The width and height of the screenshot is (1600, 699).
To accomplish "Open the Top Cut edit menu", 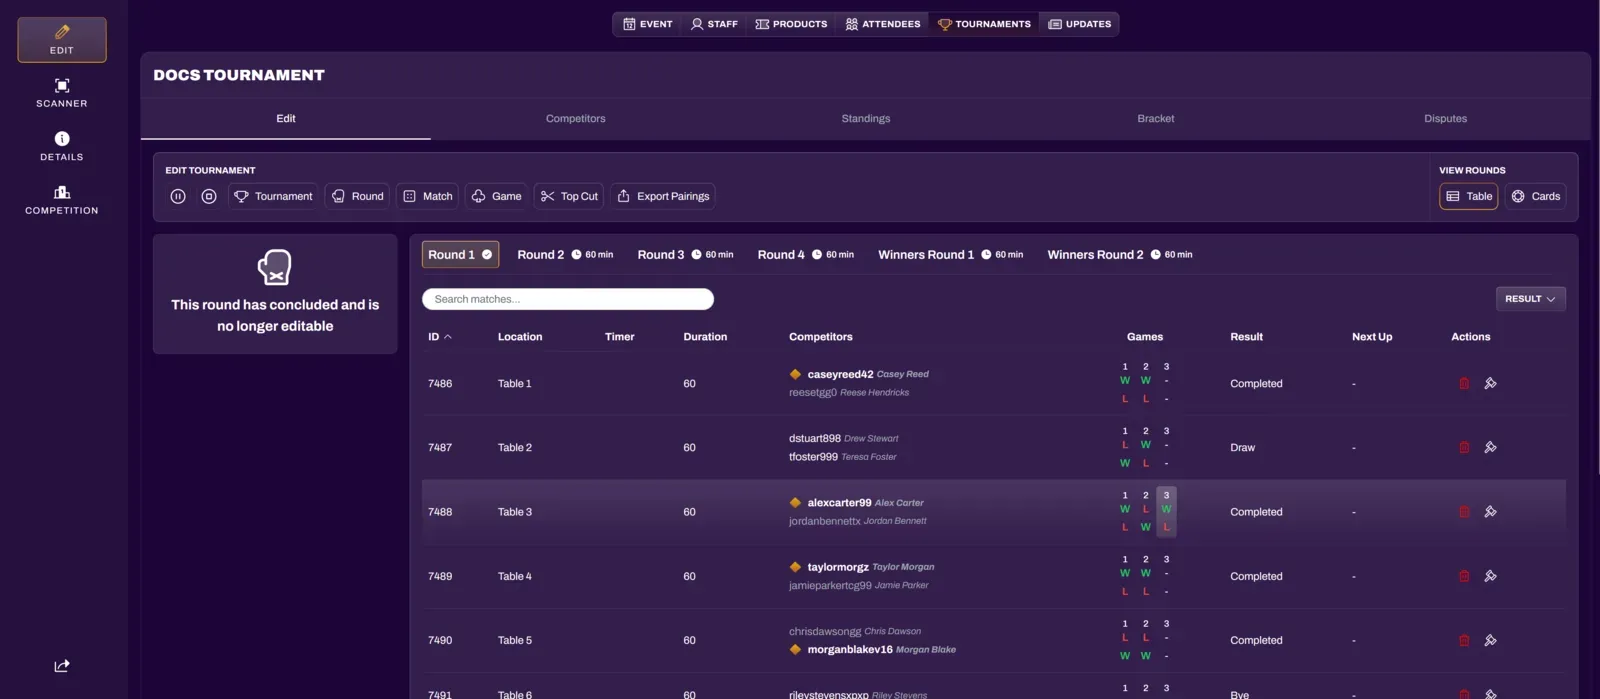I will click(x=569, y=197).
